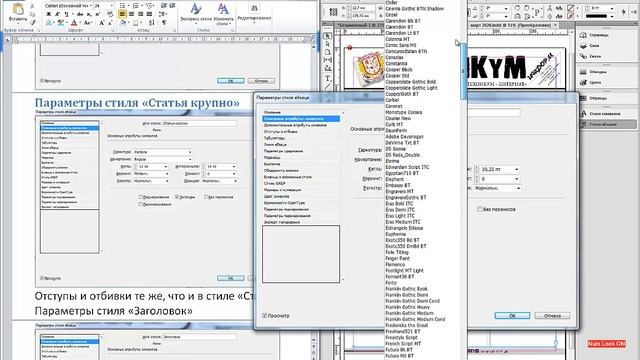This screenshot has width=640, height=360.
Task: Open the leading 10,25 pt dropdown
Action: [517, 169]
